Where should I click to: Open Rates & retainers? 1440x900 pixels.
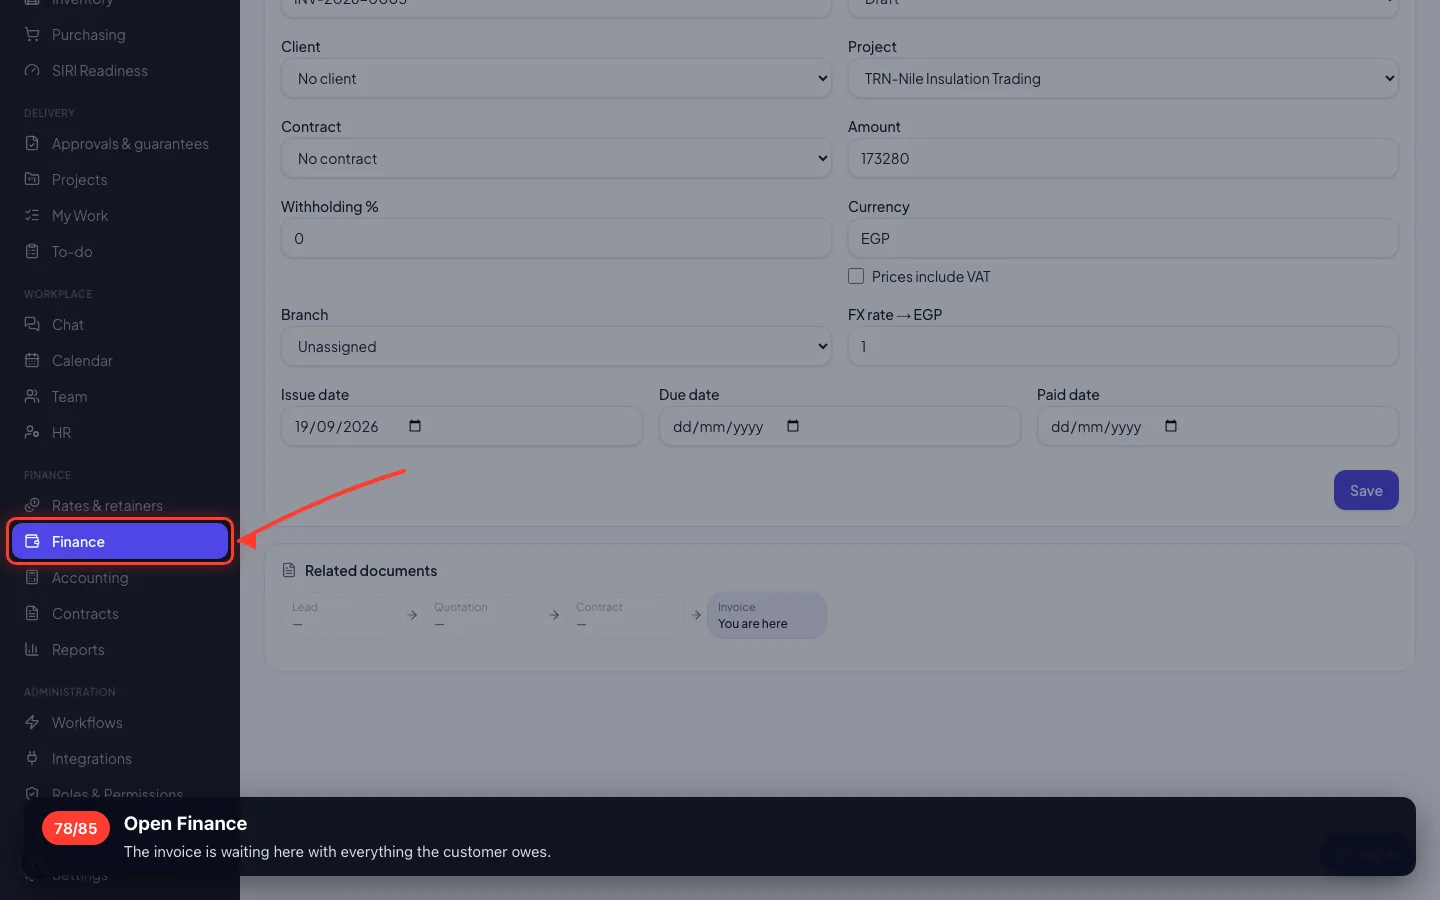coord(120,506)
